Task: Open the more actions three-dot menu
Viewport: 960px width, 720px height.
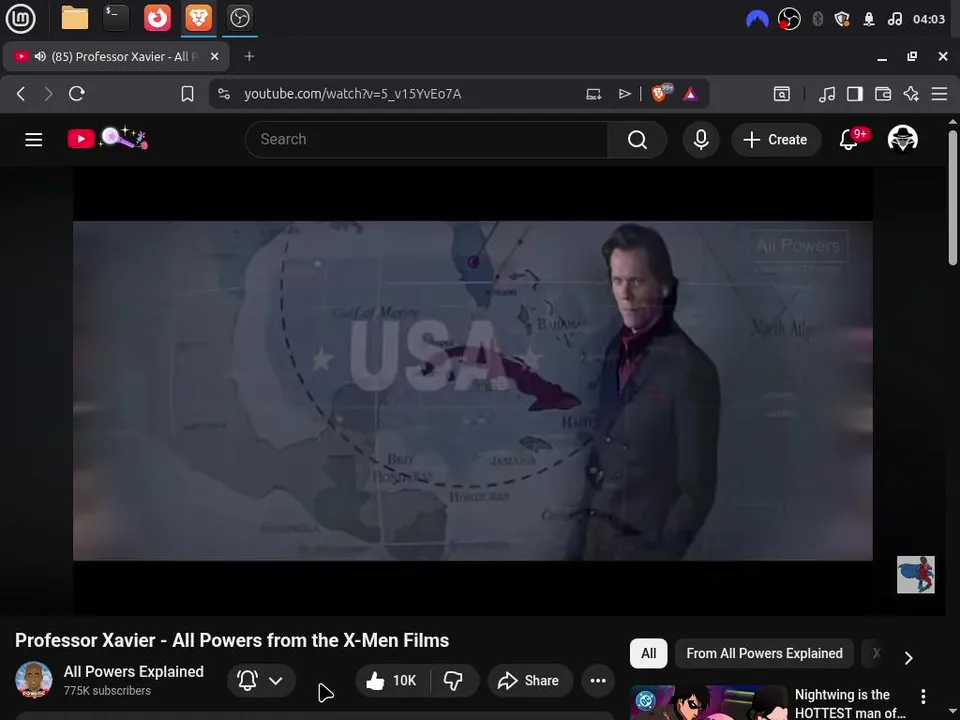Action: 598,680
